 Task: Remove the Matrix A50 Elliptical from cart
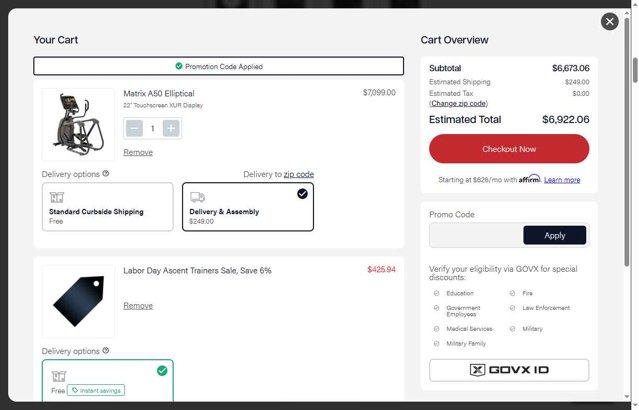coord(138,152)
